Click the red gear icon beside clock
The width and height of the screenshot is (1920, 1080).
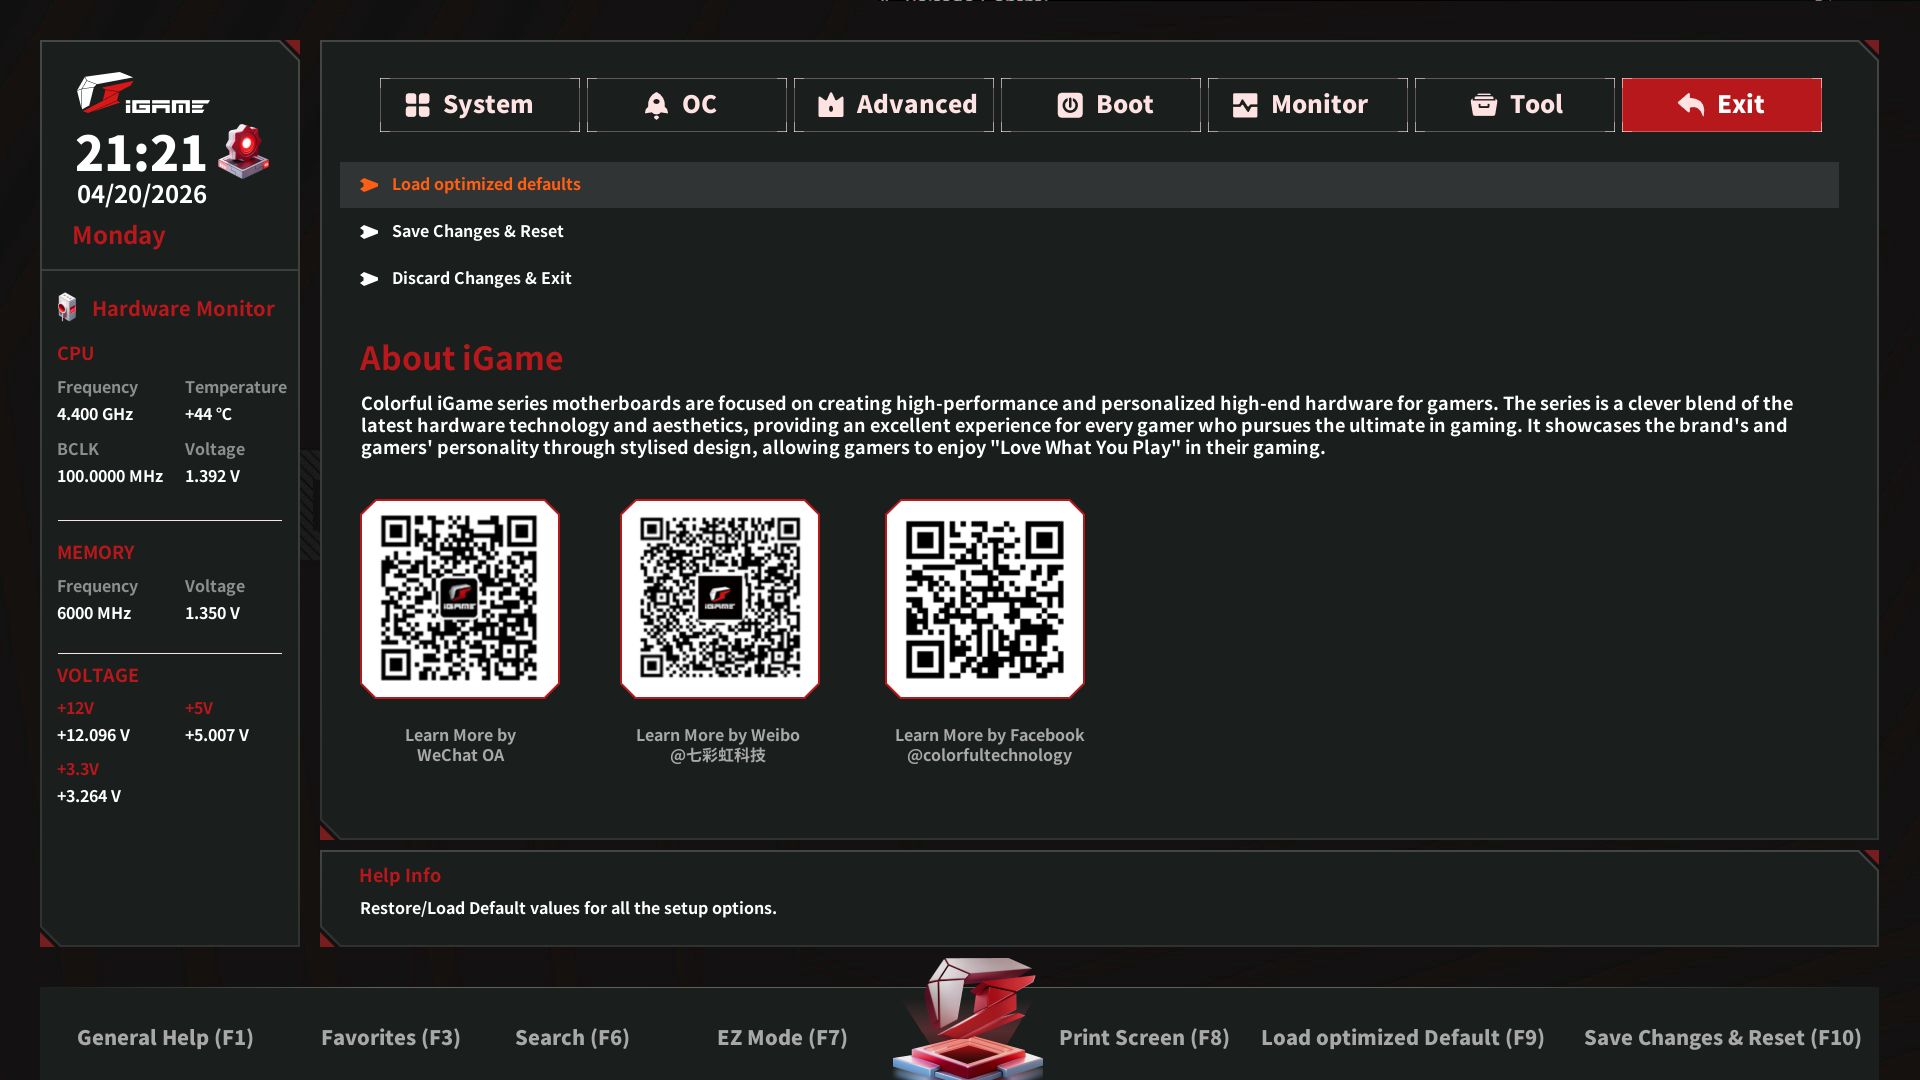244,152
